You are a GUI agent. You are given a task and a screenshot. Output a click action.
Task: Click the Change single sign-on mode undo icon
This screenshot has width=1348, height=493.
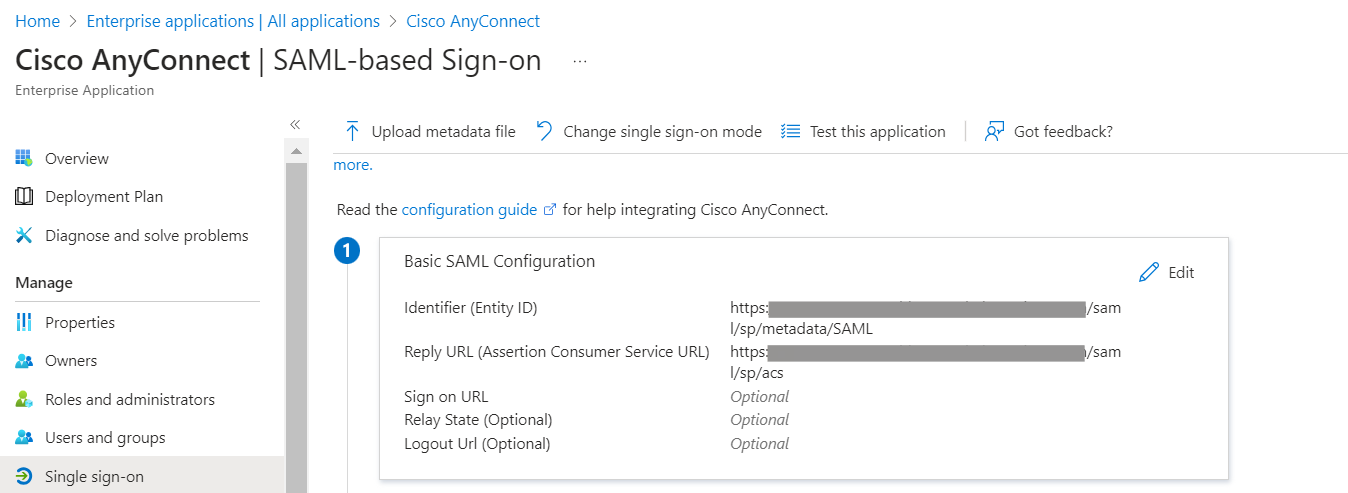[544, 131]
